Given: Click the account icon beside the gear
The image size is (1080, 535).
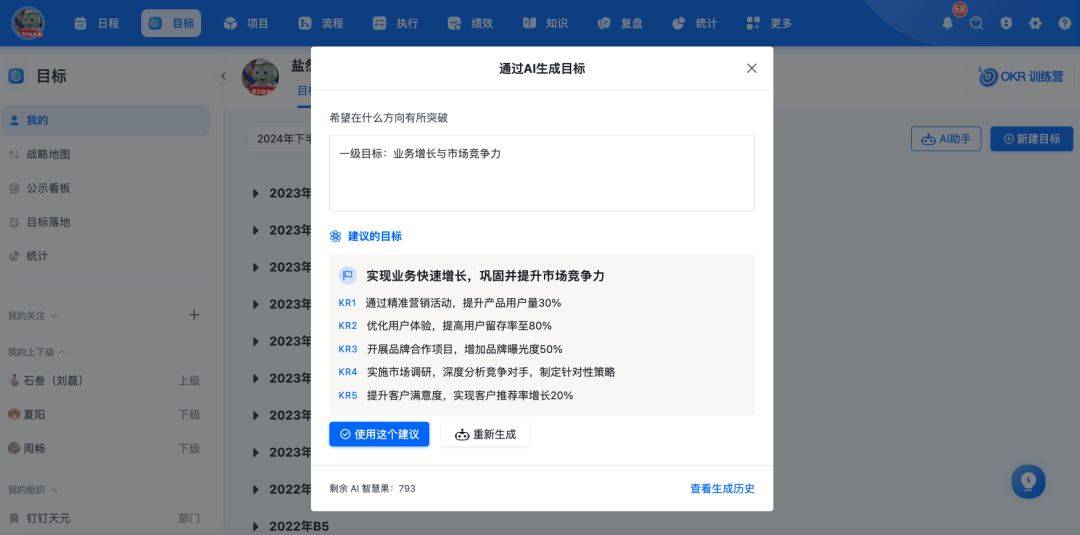Looking at the screenshot, I should 1006,23.
